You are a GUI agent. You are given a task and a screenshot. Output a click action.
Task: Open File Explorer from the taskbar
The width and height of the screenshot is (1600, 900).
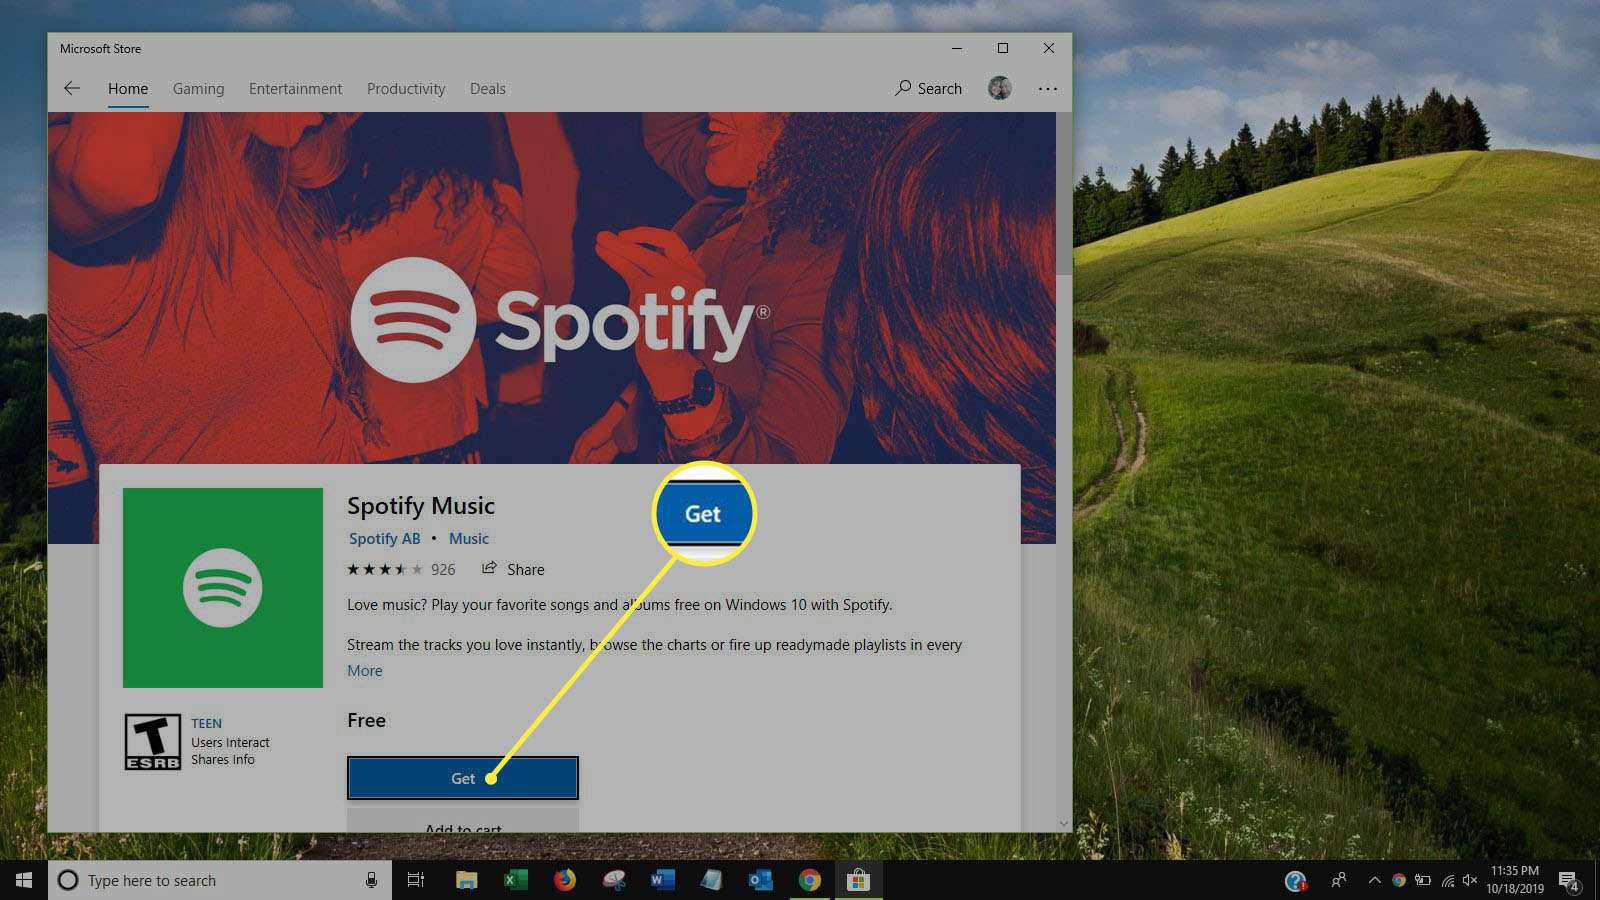tap(466, 880)
